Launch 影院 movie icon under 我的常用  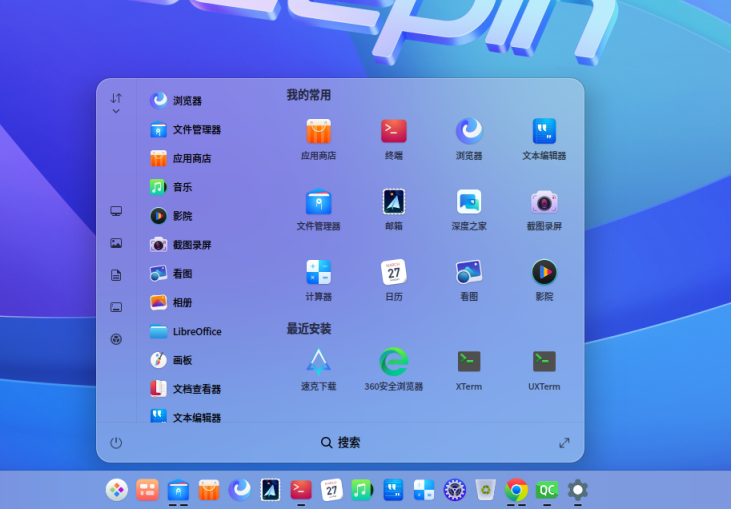(544, 272)
